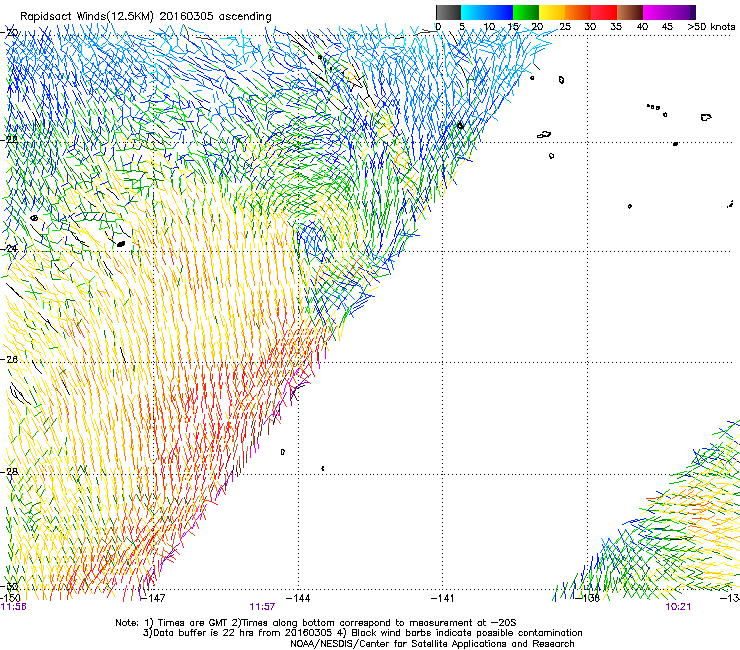This screenshot has height=650, width=740.
Task: Click the '10' legend scale label
Action: click(489, 27)
